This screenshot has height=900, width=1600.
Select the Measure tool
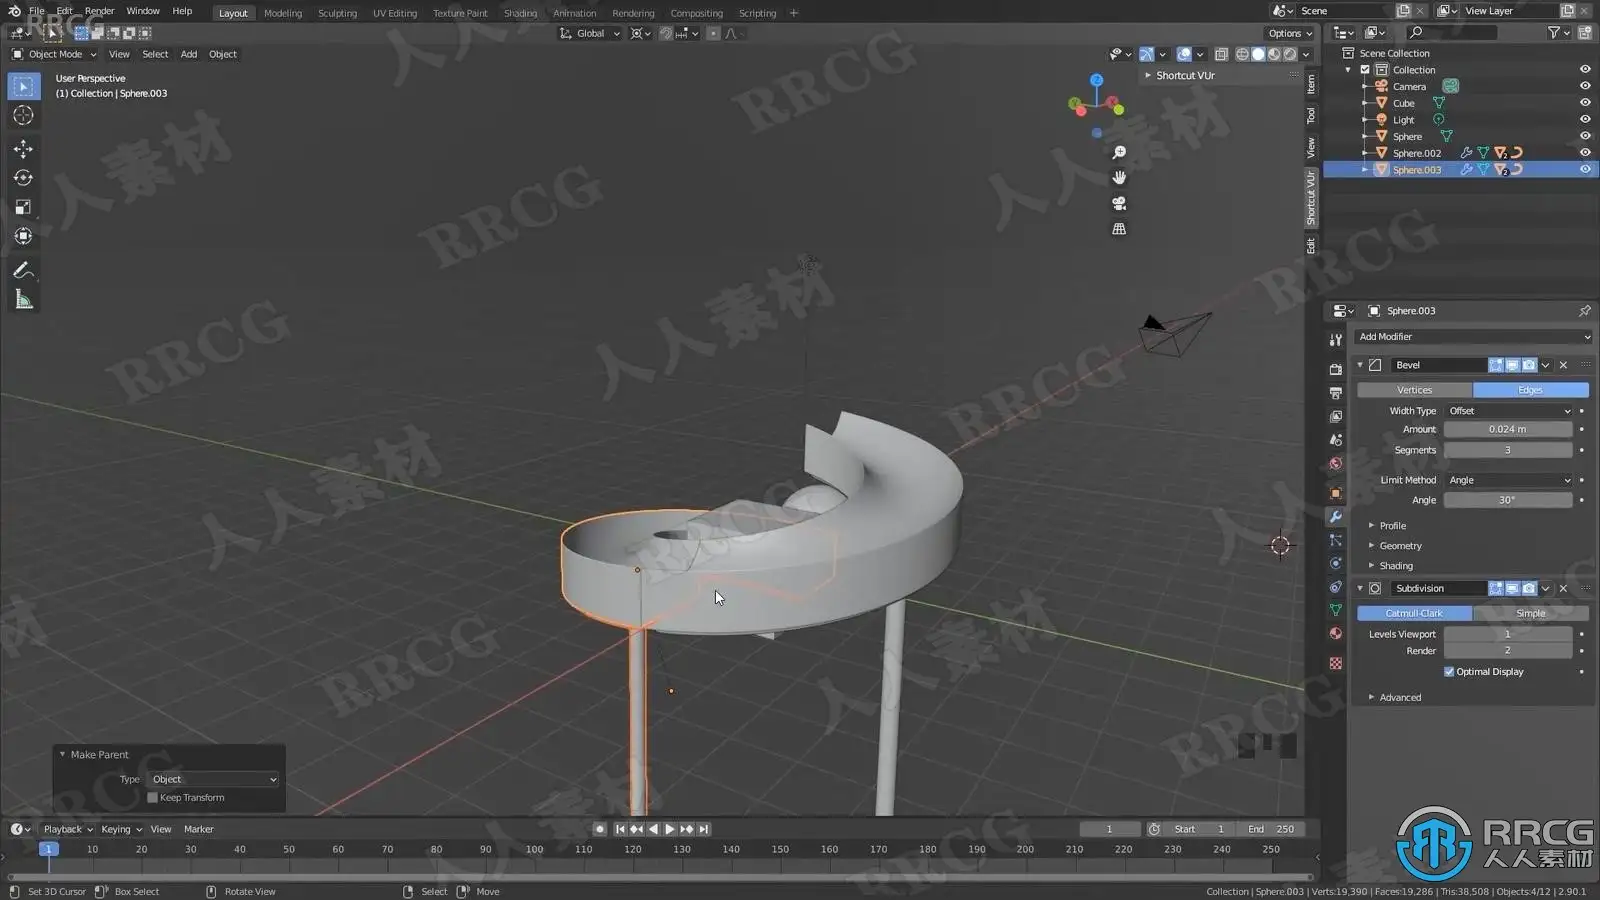point(23,300)
